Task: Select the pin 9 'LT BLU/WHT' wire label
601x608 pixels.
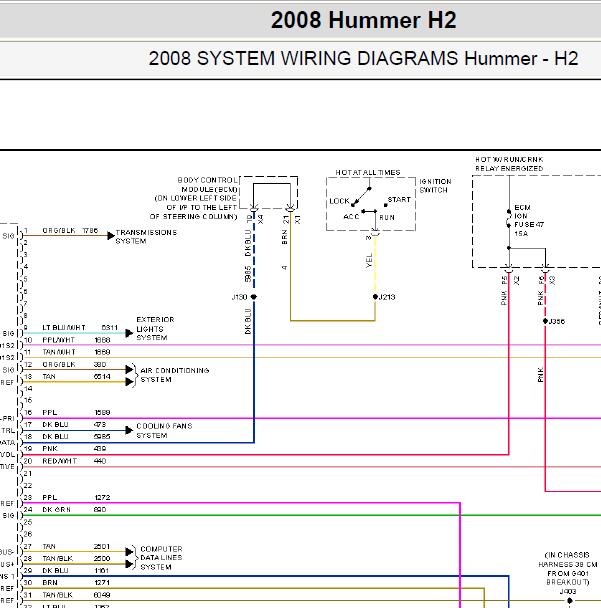Action: click(64, 327)
